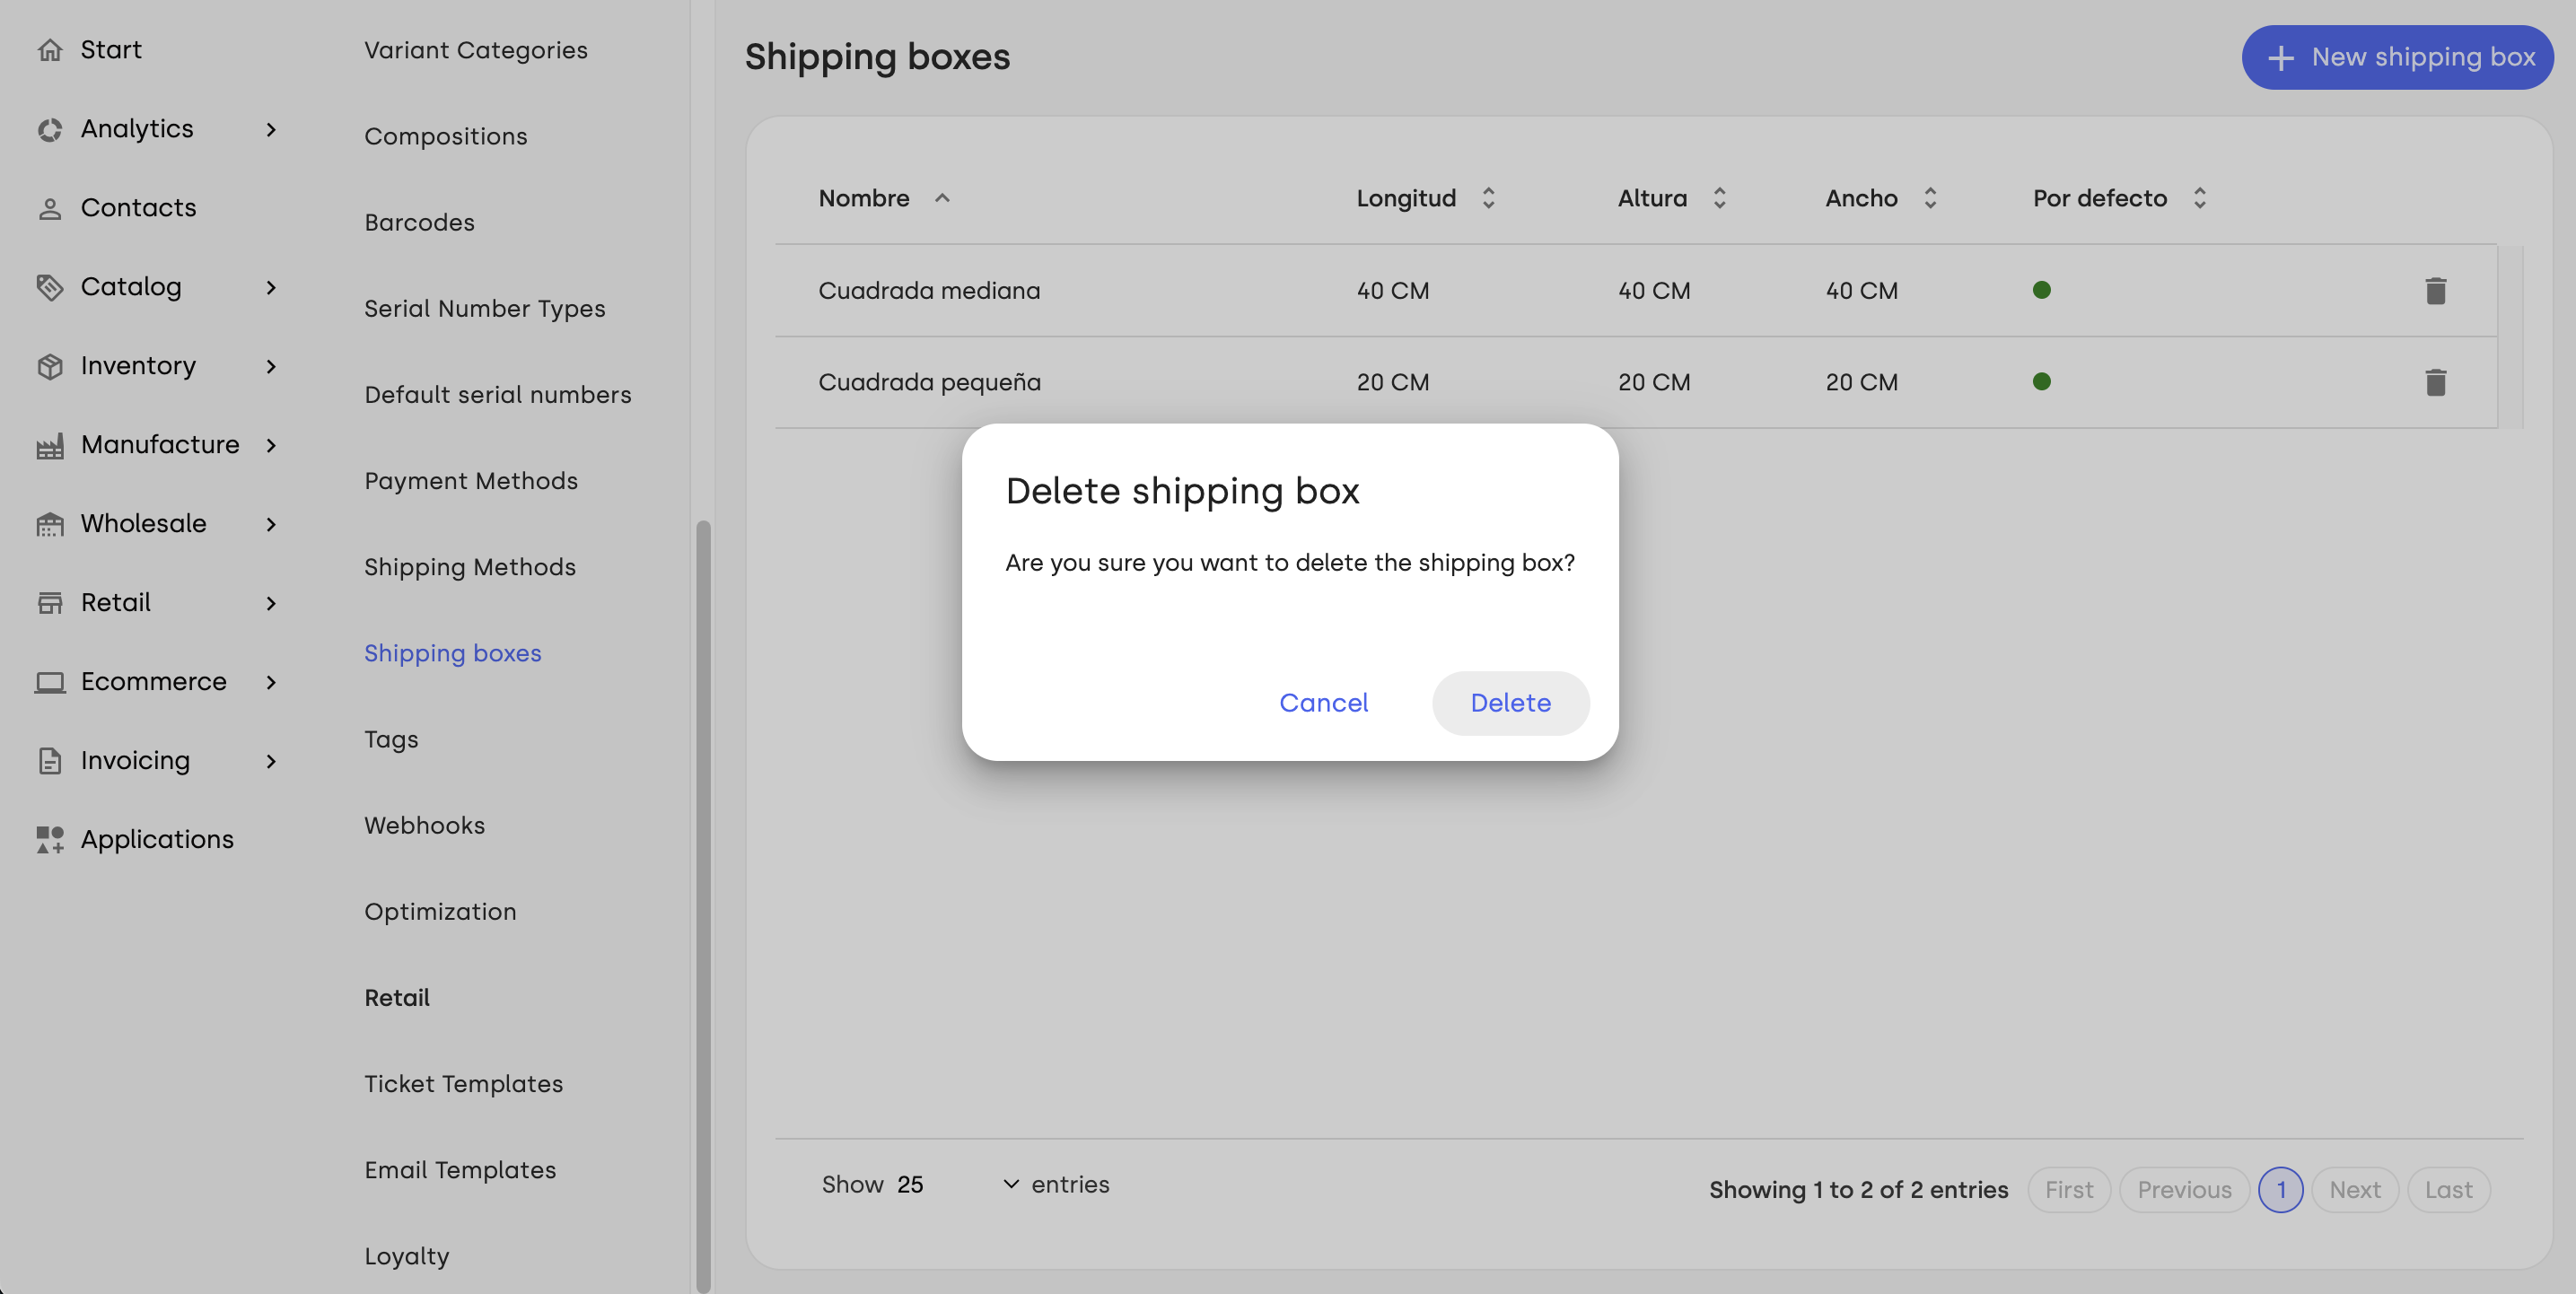Open the Show 25 entries dropdown
2576x1294 pixels.
tap(957, 1184)
